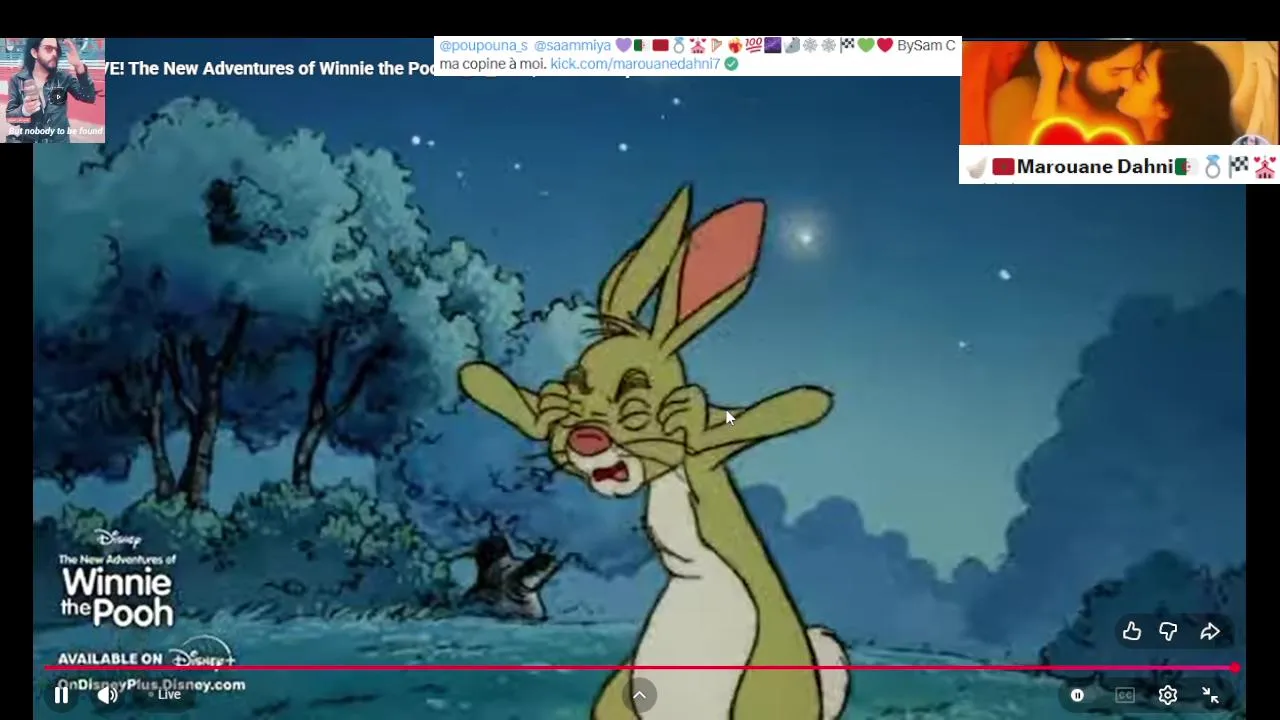Screen dimensions: 1280x720
Task: Seek on the red progress bar
Action: click(640, 667)
